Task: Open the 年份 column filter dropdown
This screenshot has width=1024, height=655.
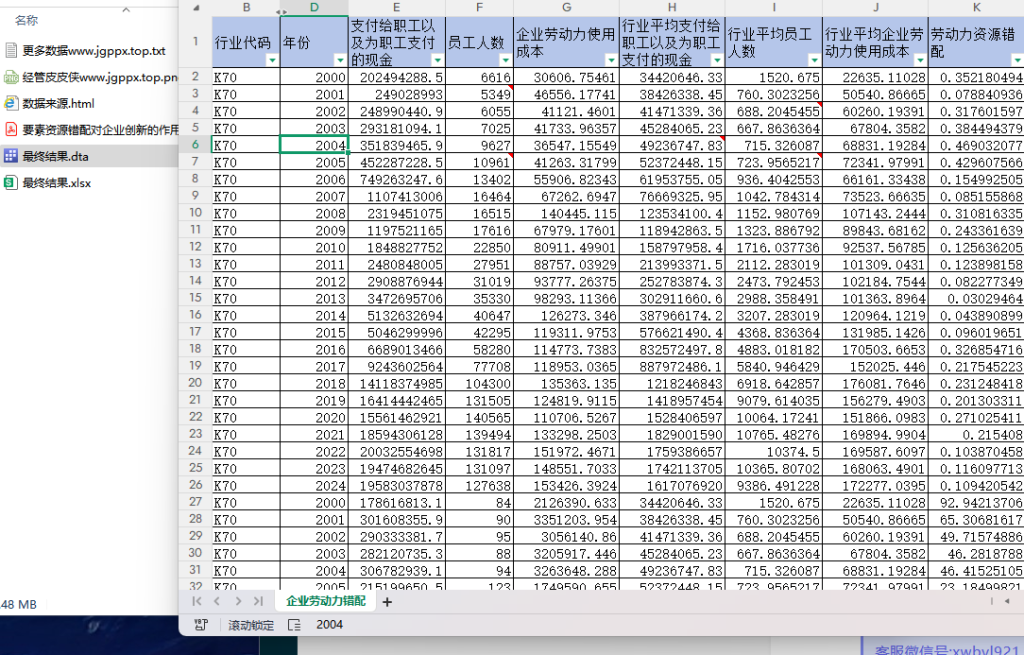Action: (x=340, y=60)
